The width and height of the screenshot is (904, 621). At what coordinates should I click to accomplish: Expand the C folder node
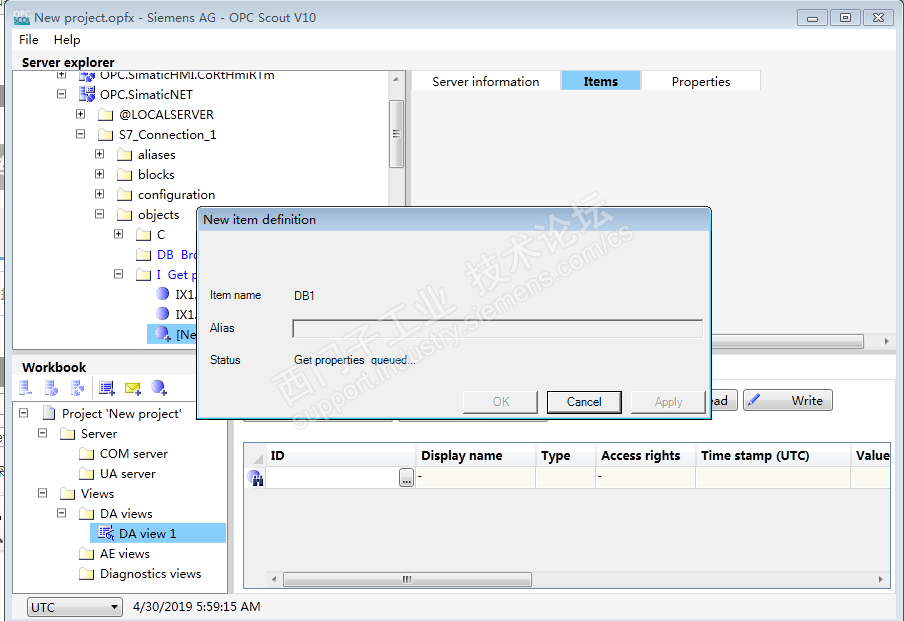[x=119, y=234]
